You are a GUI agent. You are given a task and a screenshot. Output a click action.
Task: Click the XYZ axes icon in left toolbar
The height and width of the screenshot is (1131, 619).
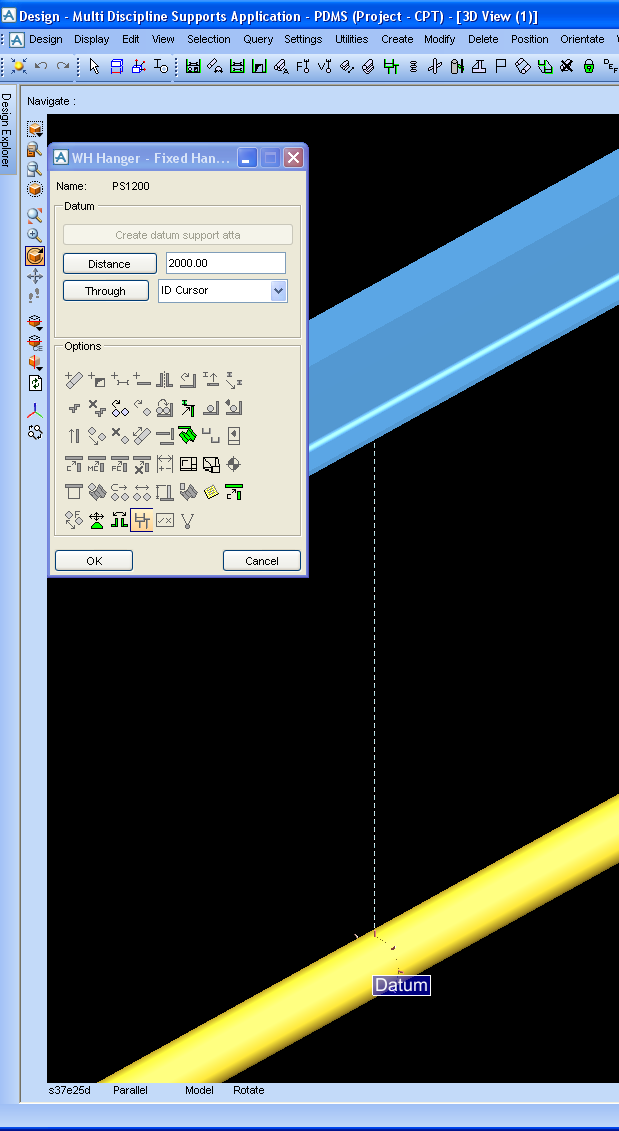(35, 411)
